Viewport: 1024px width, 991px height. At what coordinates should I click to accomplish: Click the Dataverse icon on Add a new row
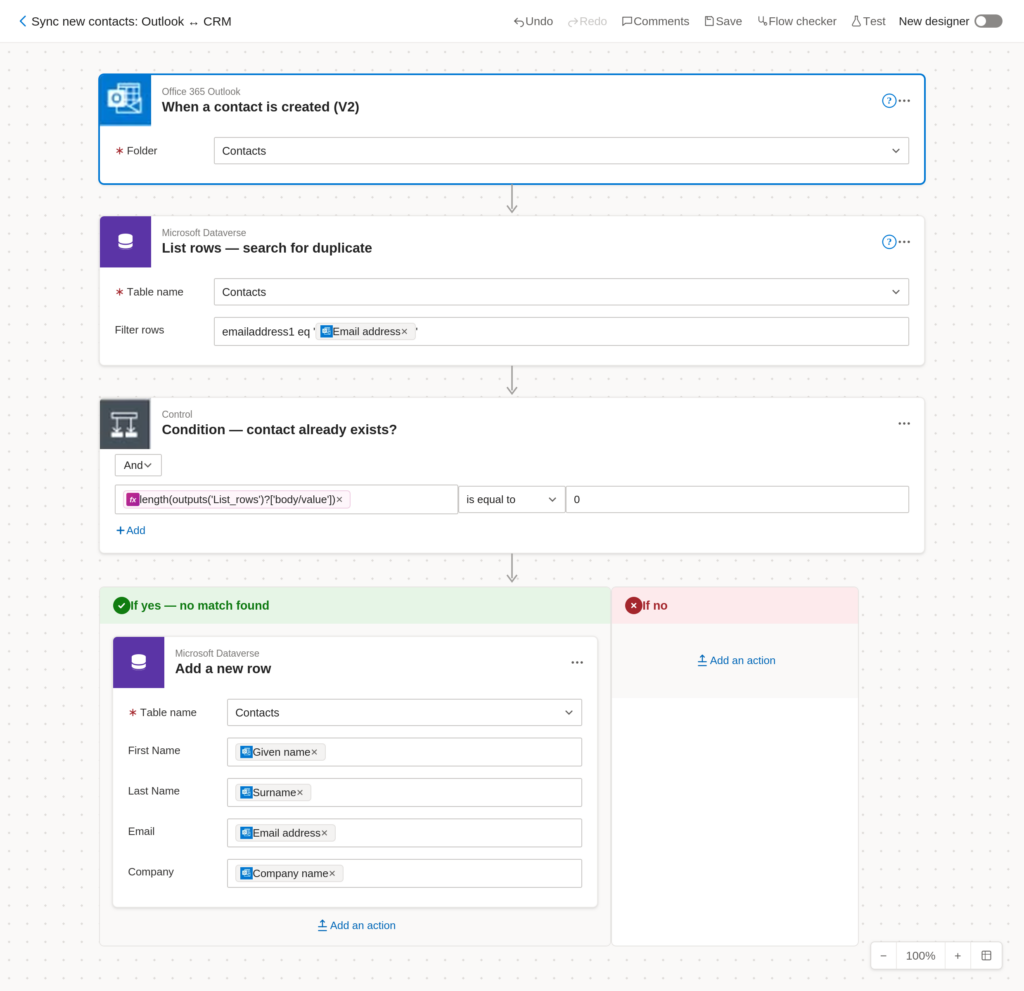[138, 662]
